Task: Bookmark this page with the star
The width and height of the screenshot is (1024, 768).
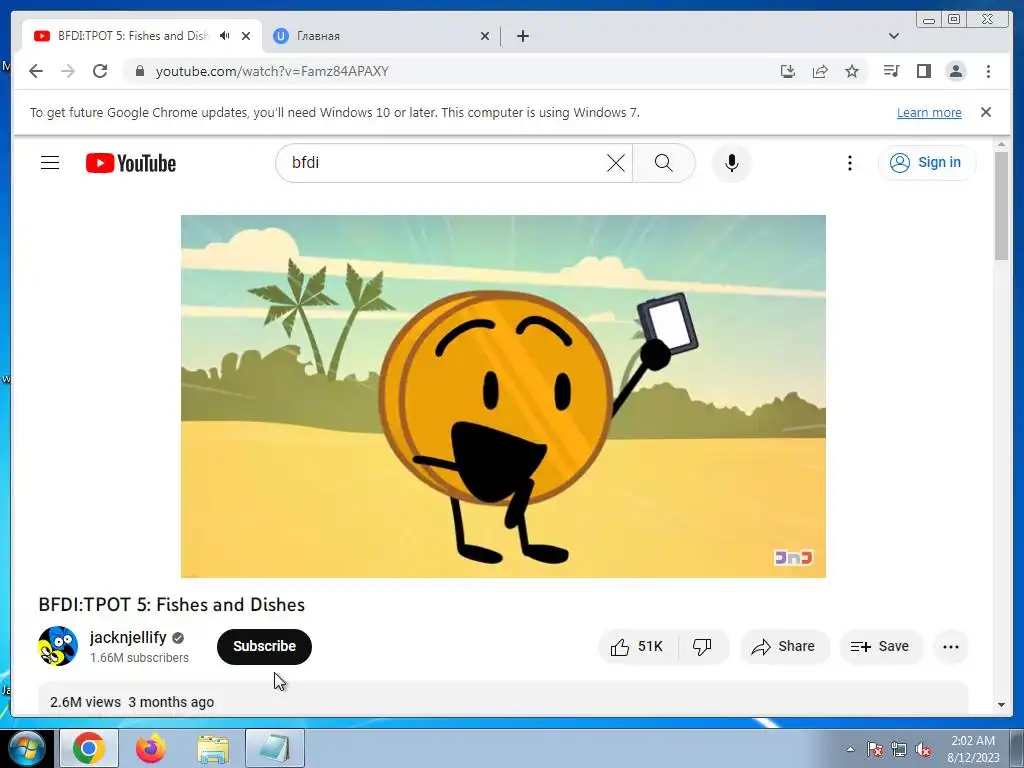Action: (852, 71)
